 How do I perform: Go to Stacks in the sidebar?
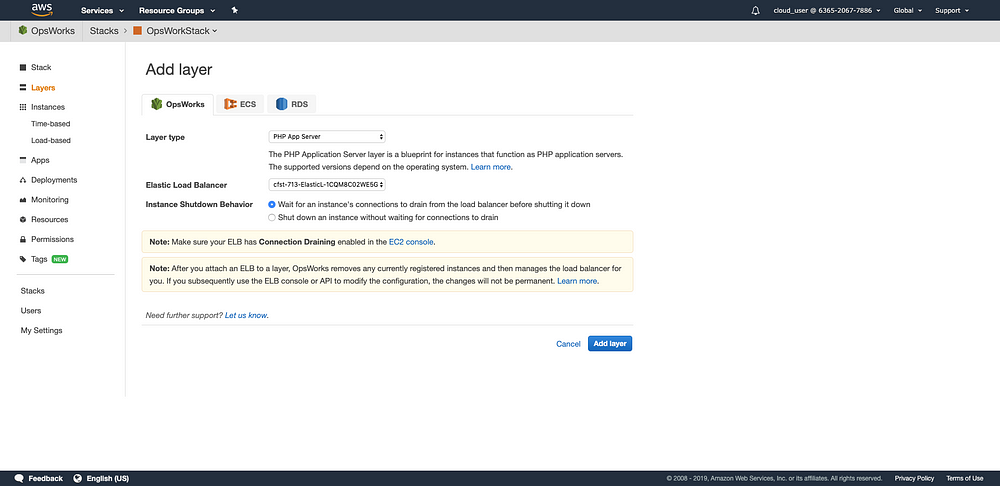33,291
